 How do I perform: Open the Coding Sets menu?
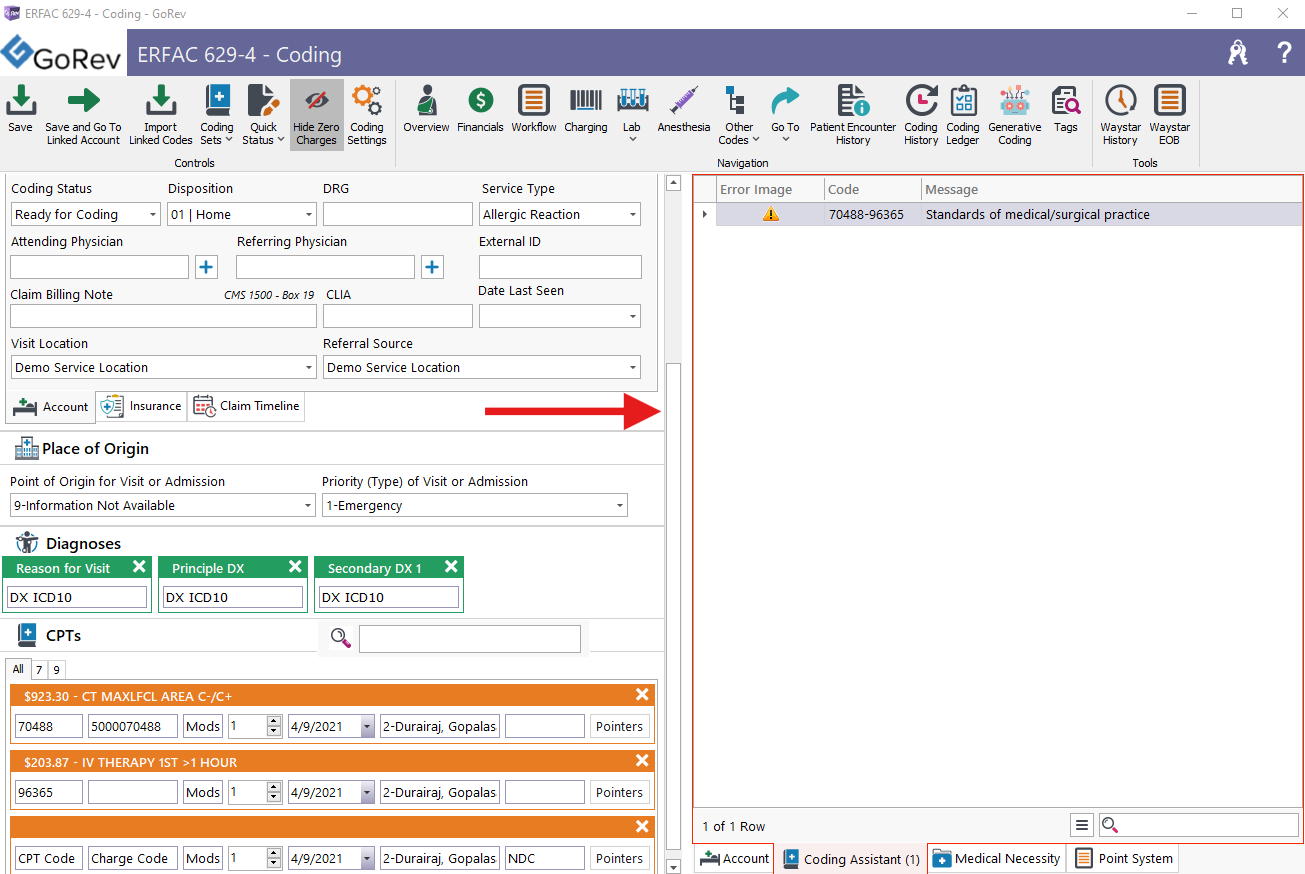pyautogui.click(x=217, y=115)
